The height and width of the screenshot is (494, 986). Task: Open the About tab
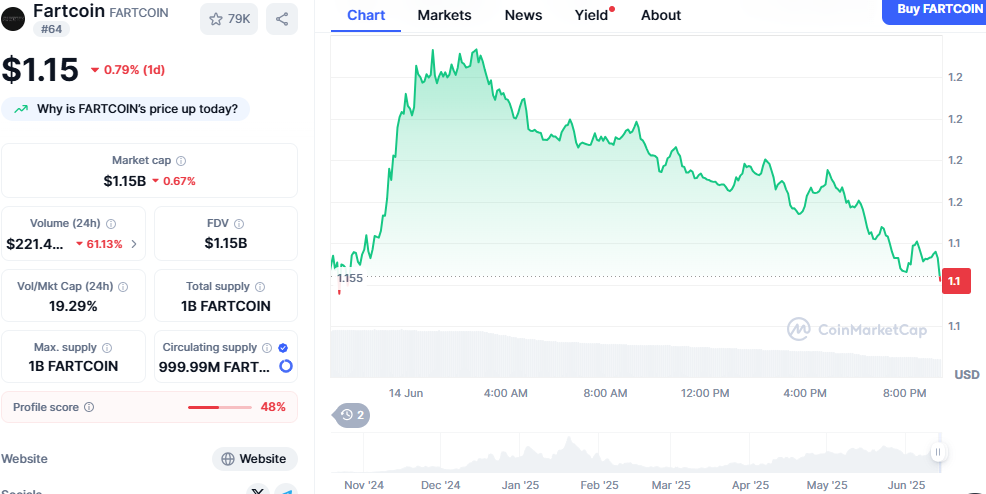pos(661,15)
